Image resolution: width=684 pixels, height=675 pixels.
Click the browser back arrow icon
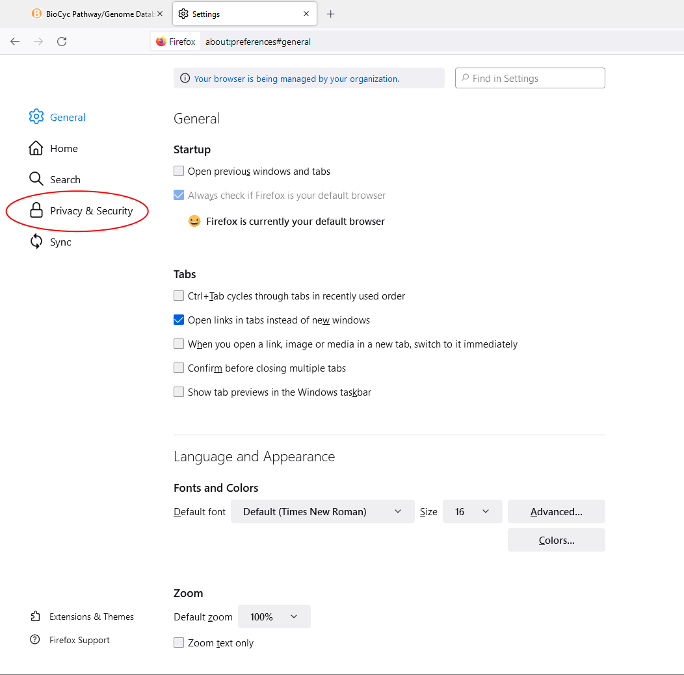[15, 41]
